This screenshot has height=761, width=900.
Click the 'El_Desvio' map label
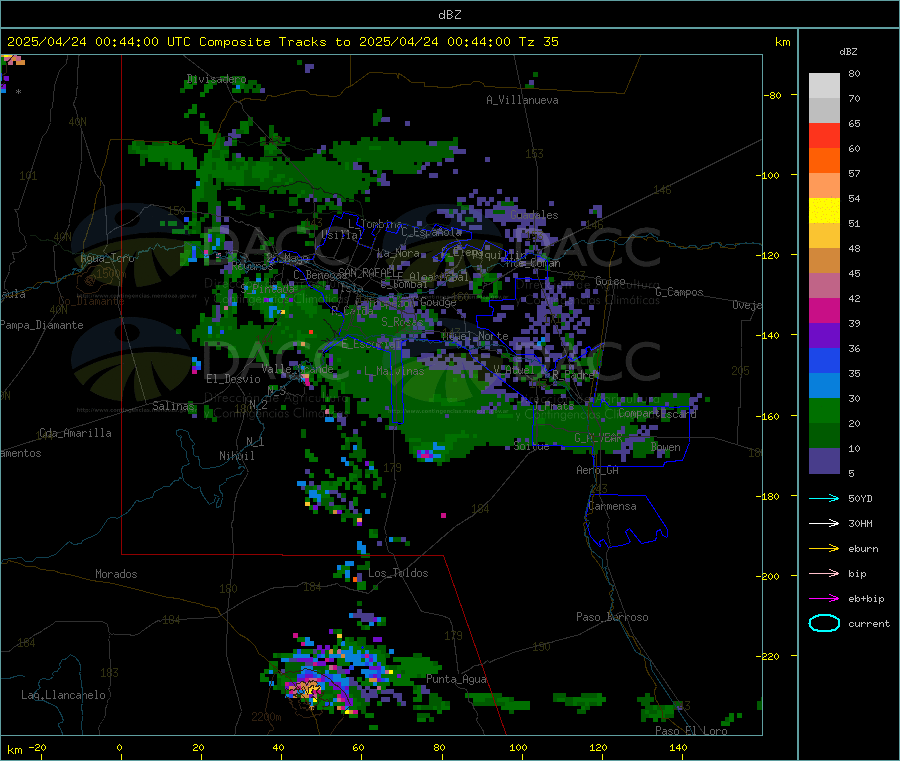(233, 379)
